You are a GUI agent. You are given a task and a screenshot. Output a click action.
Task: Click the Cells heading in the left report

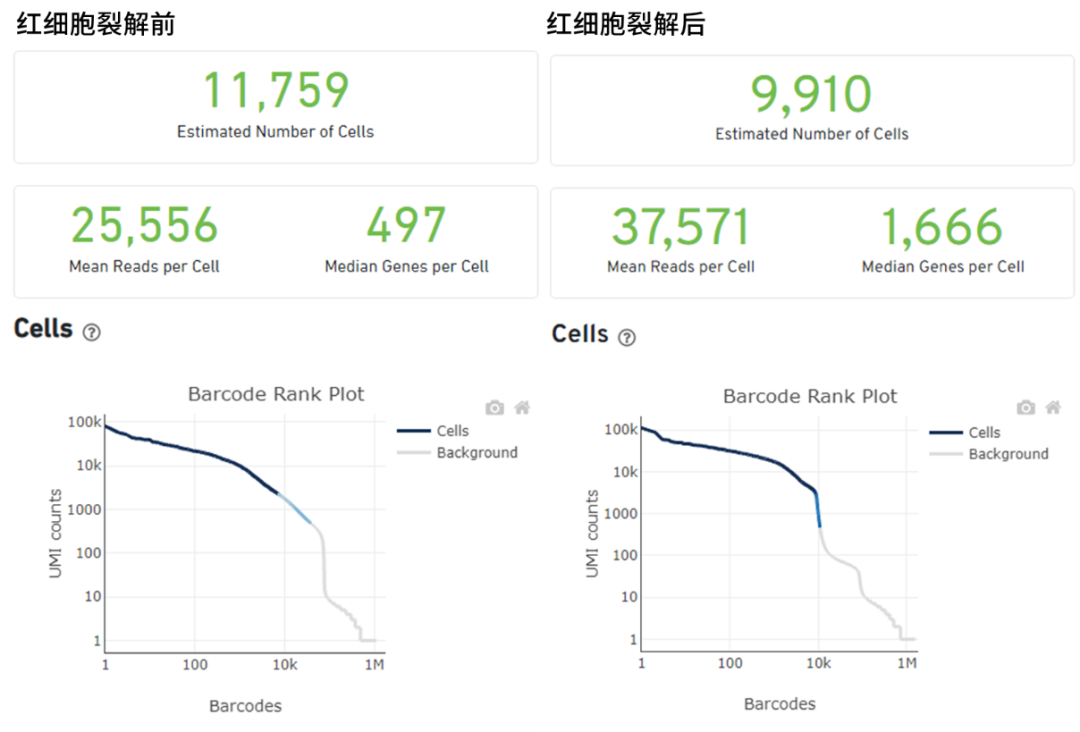tap(44, 329)
